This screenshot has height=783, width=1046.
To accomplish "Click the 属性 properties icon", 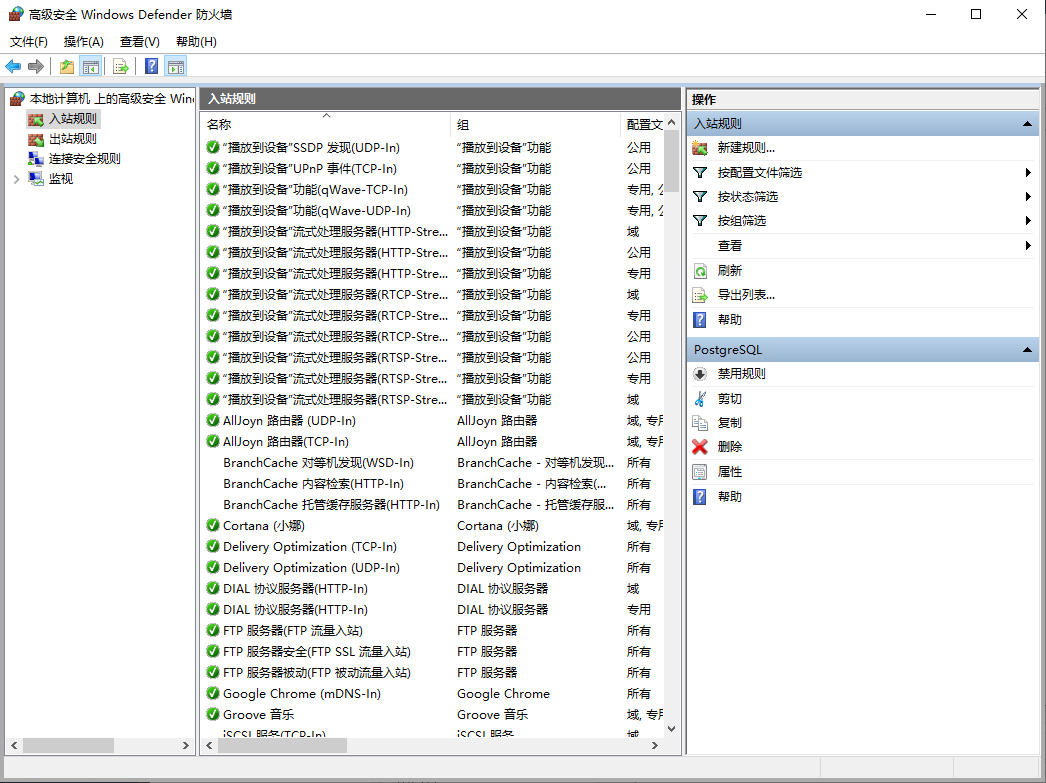I will 700,472.
